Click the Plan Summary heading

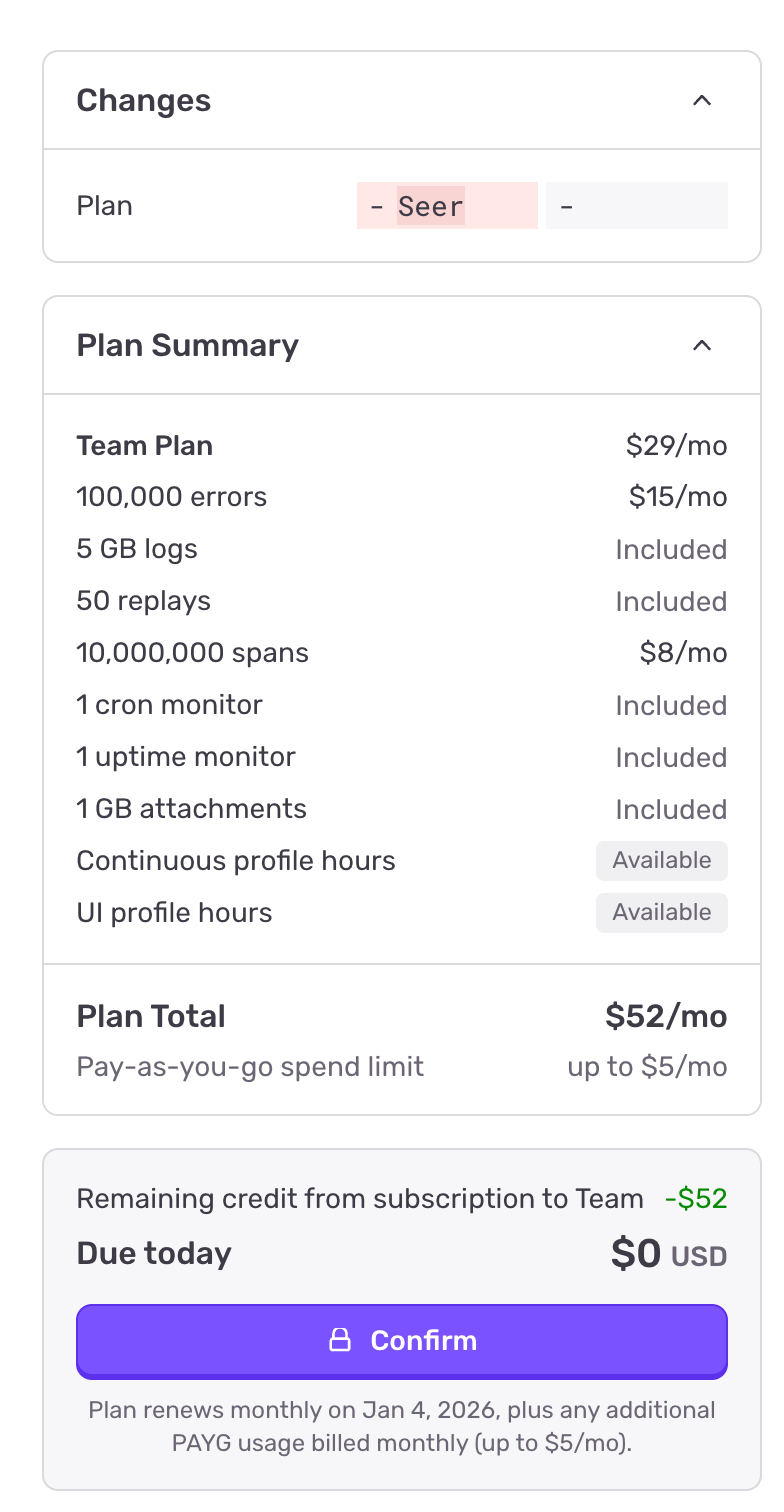click(x=188, y=345)
